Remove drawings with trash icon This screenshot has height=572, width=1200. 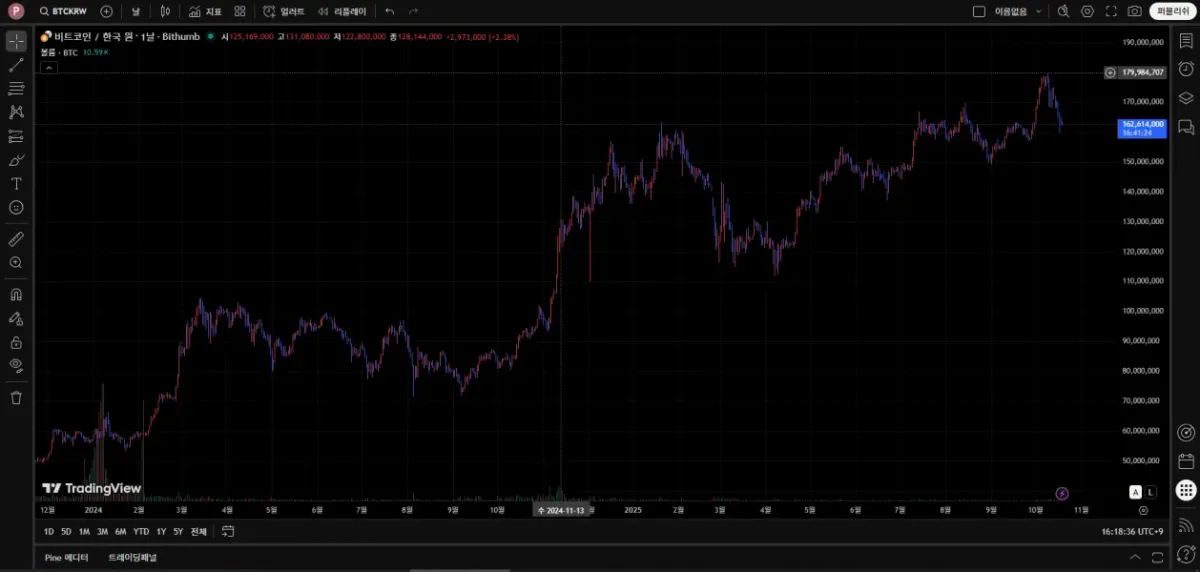coord(16,398)
